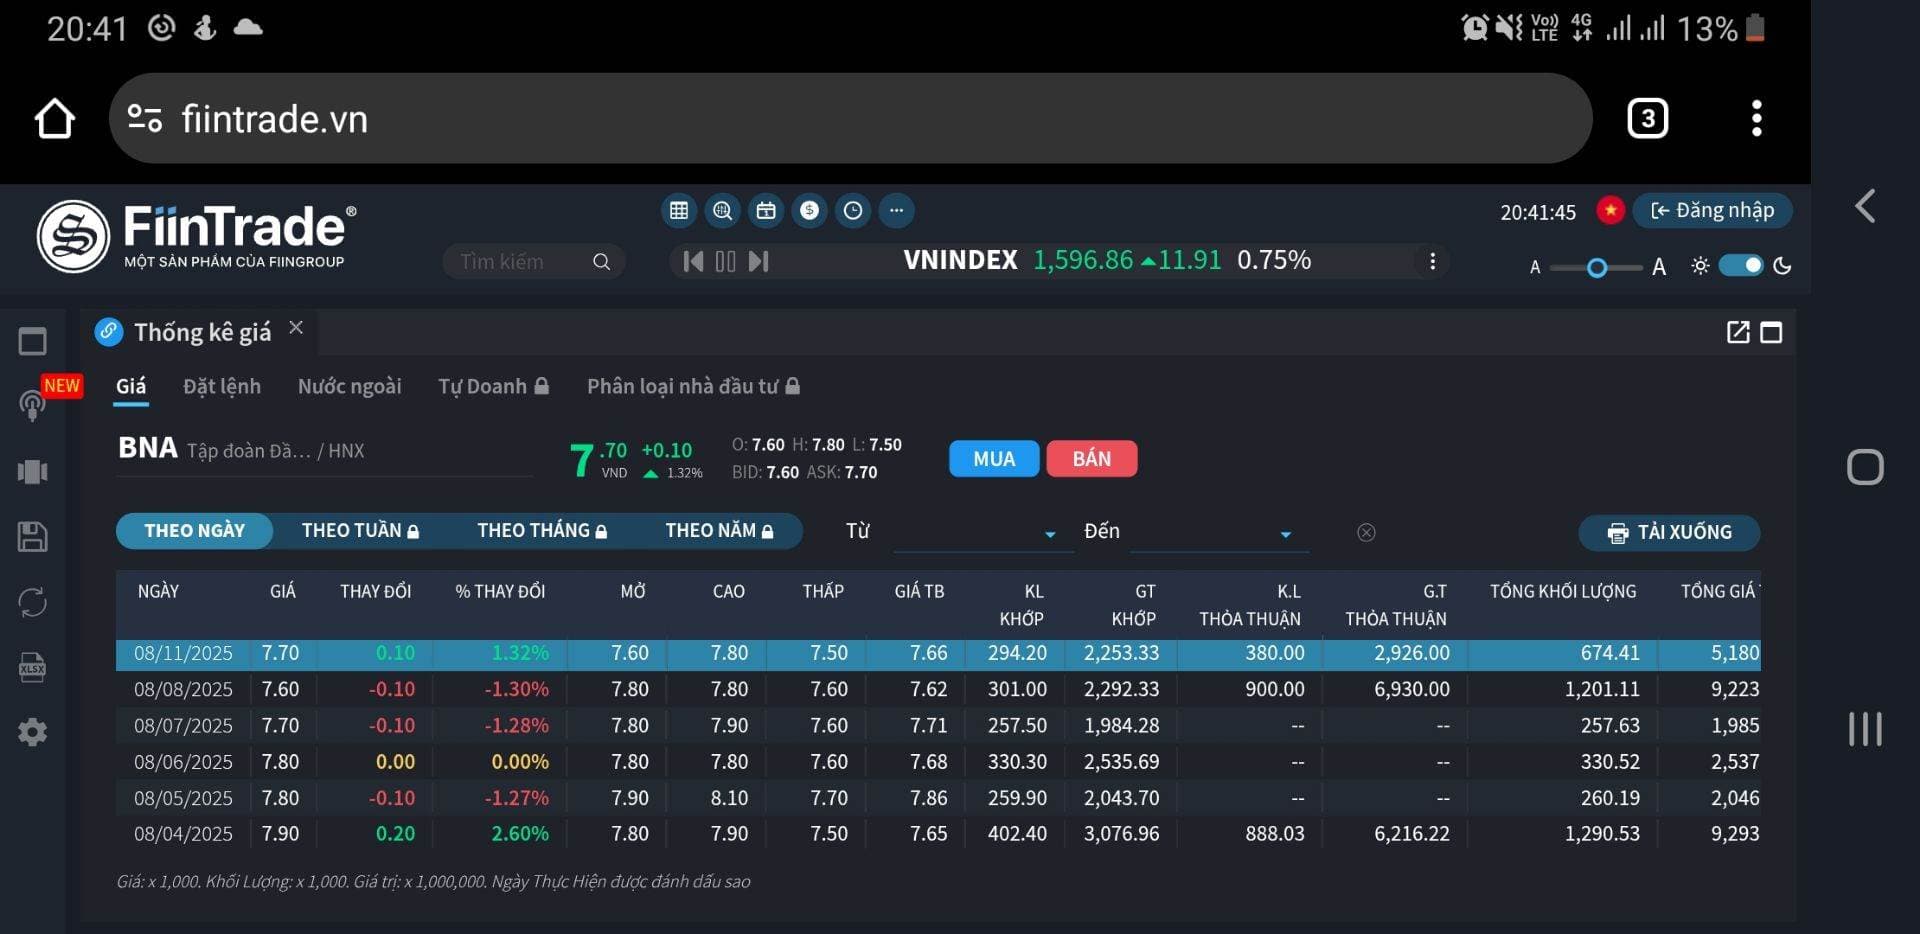
Task: Open the locked Tự Doanh tab
Action: point(493,387)
